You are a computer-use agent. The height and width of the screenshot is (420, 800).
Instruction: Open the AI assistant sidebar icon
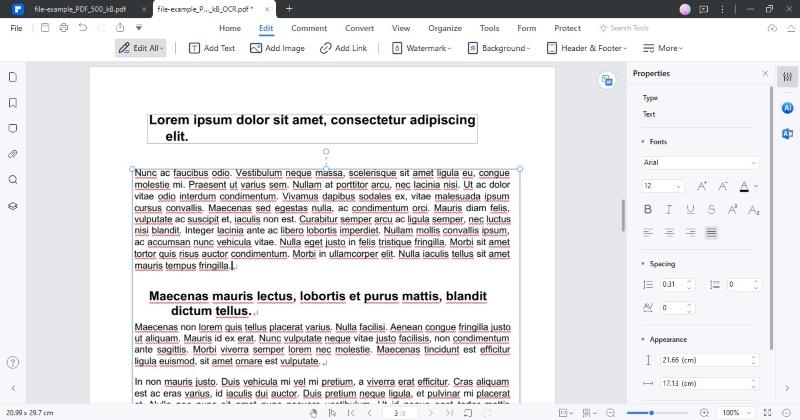788,107
